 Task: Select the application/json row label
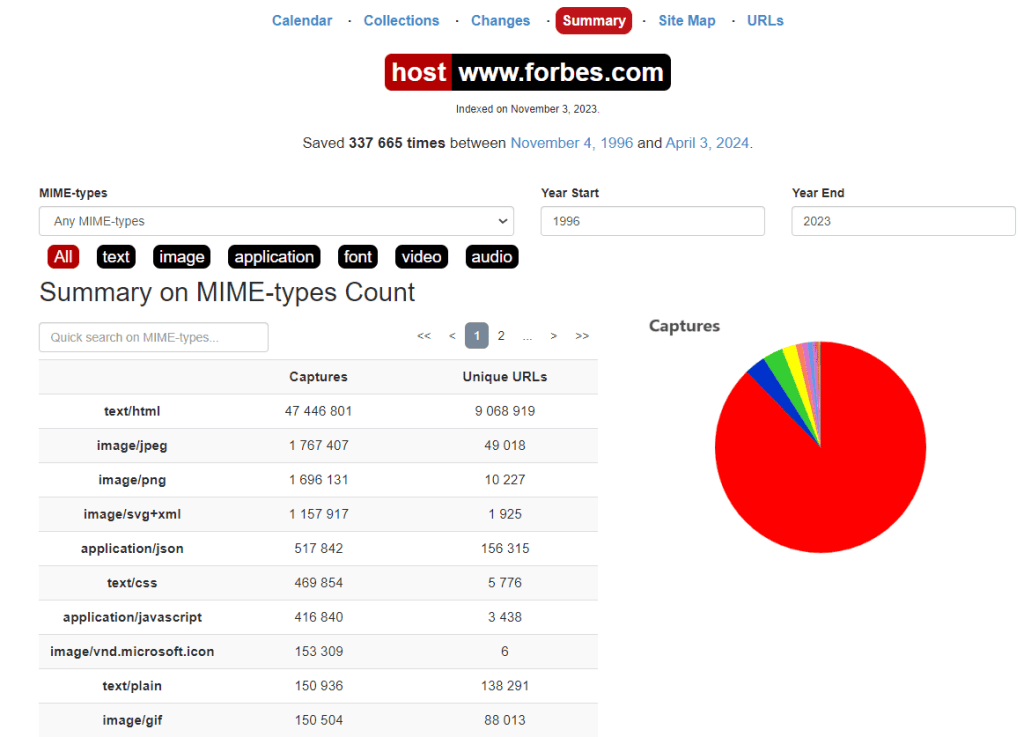click(132, 549)
